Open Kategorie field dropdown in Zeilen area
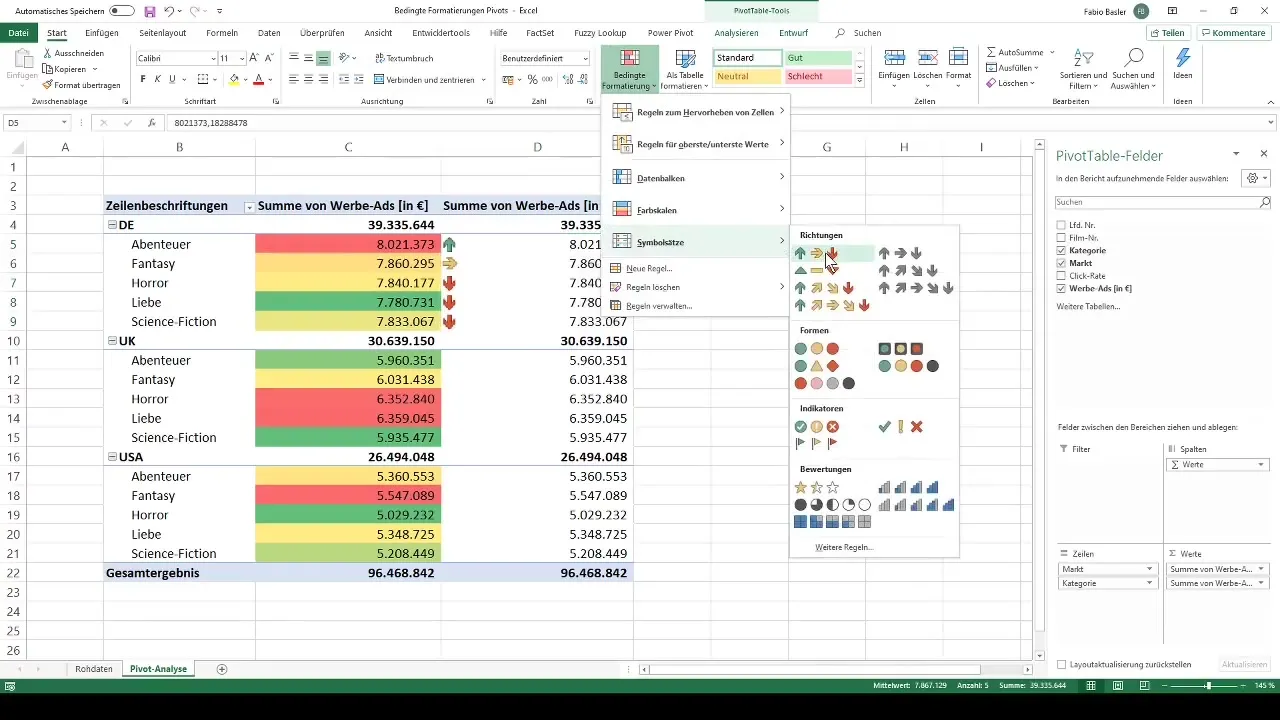 pos(1149,582)
